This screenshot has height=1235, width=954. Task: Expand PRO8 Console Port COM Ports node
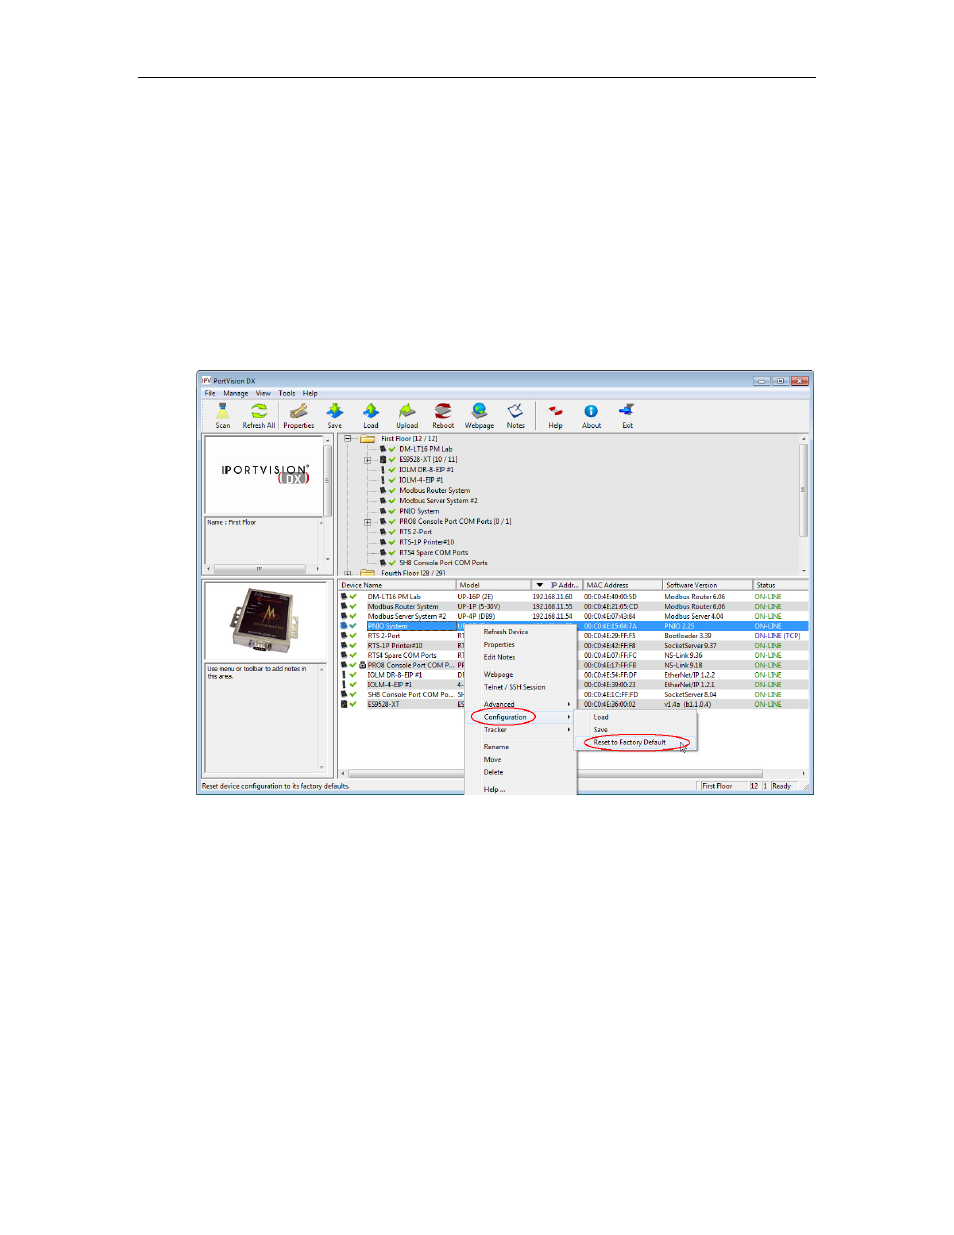[367, 522]
